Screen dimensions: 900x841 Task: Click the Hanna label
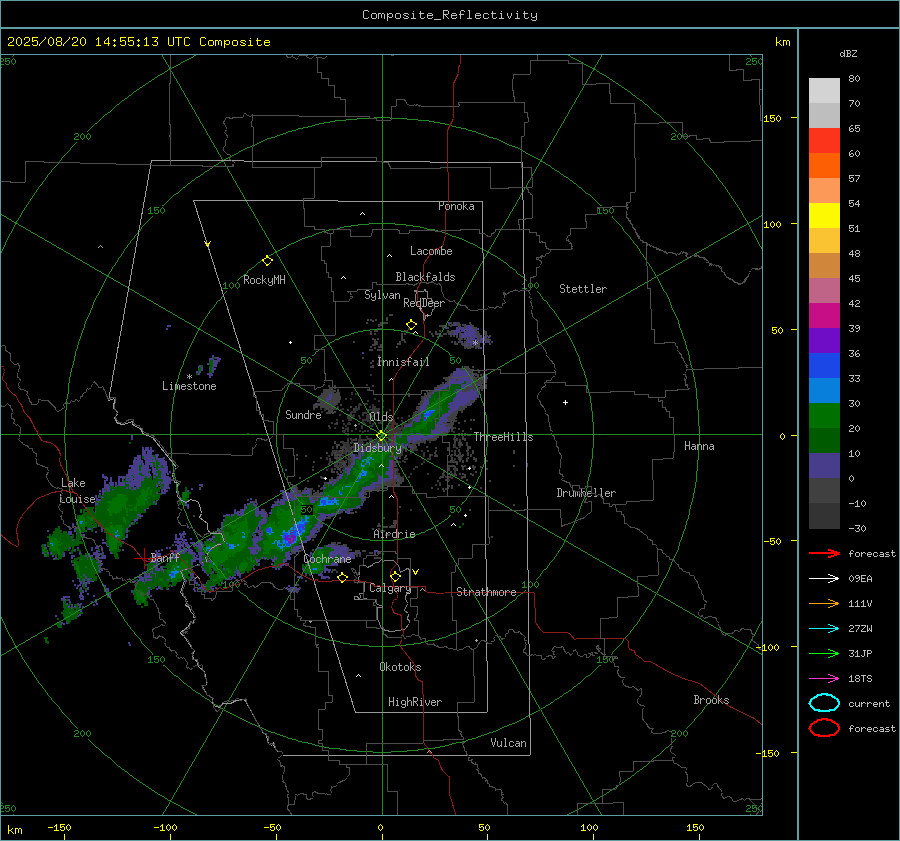[699, 446]
